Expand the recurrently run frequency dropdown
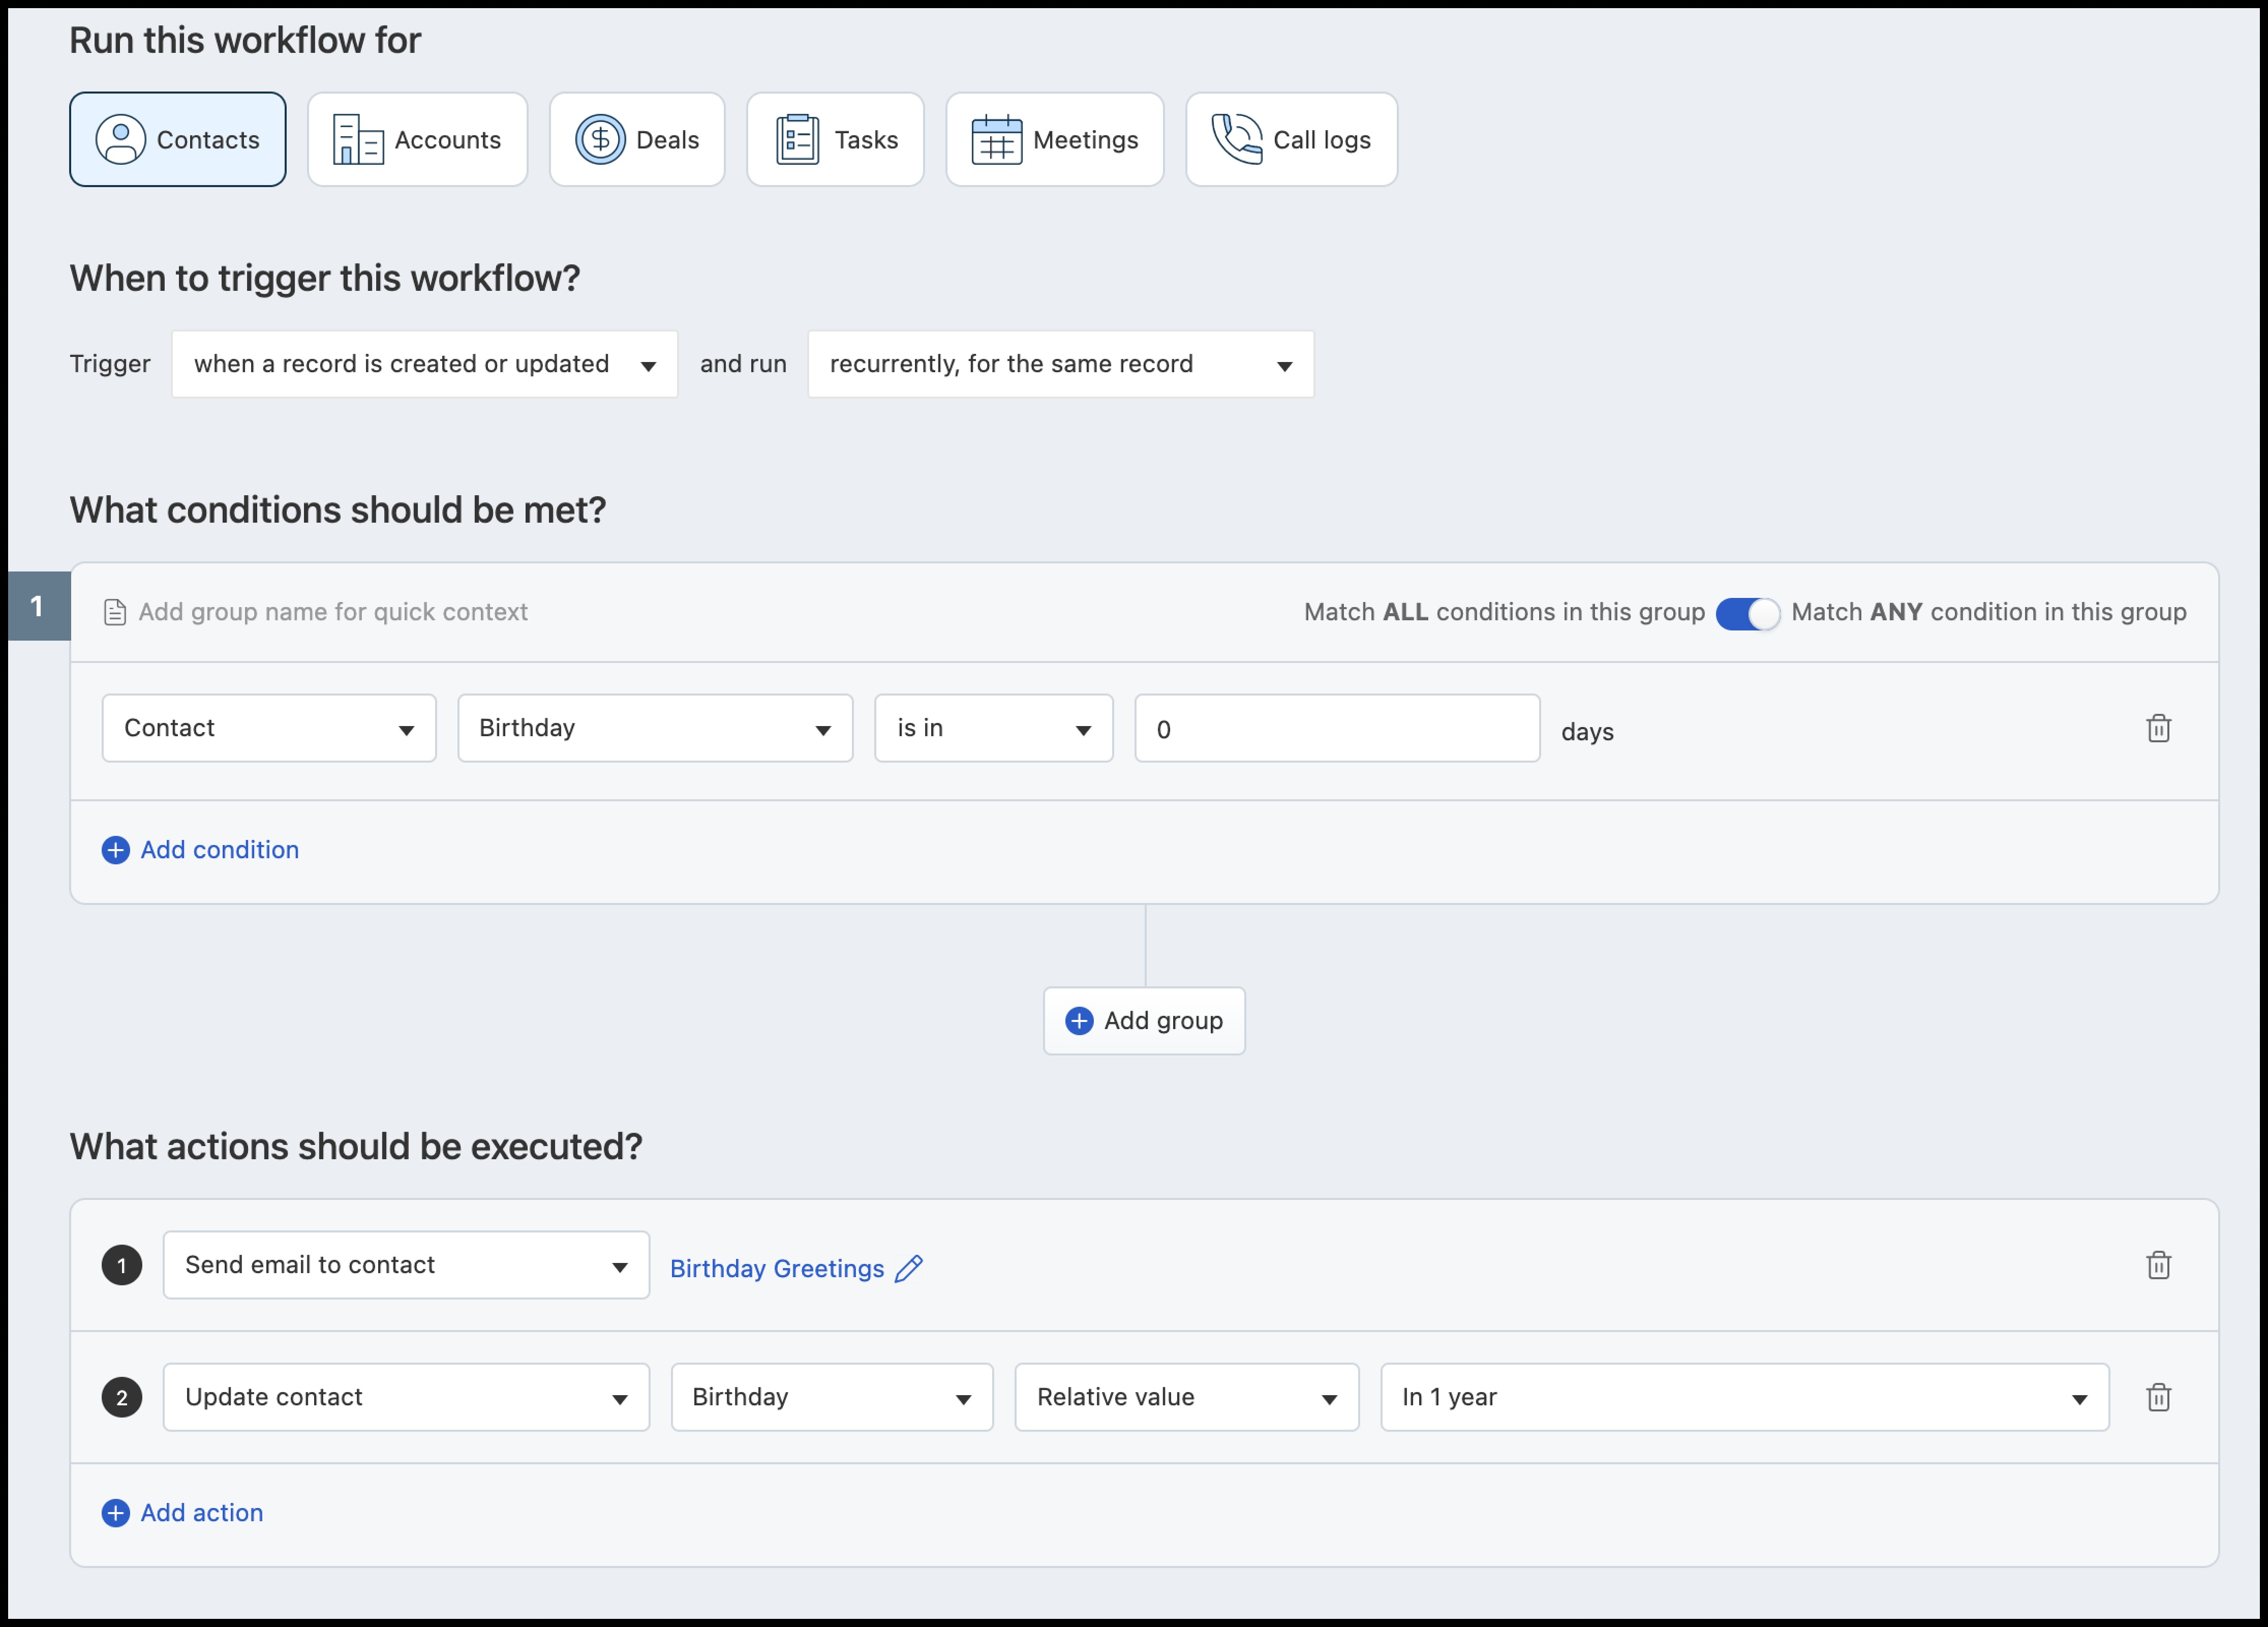This screenshot has width=2268, height=1627. click(1060, 364)
